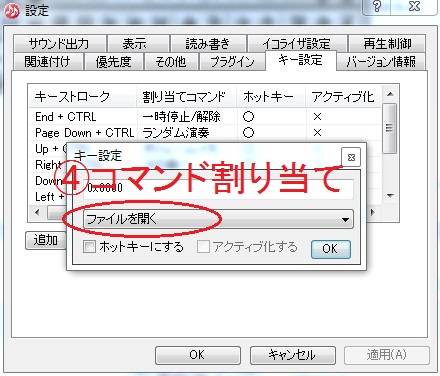The image size is (440, 376).
Task: Click the アクティブ化 column header
Action: click(343, 97)
